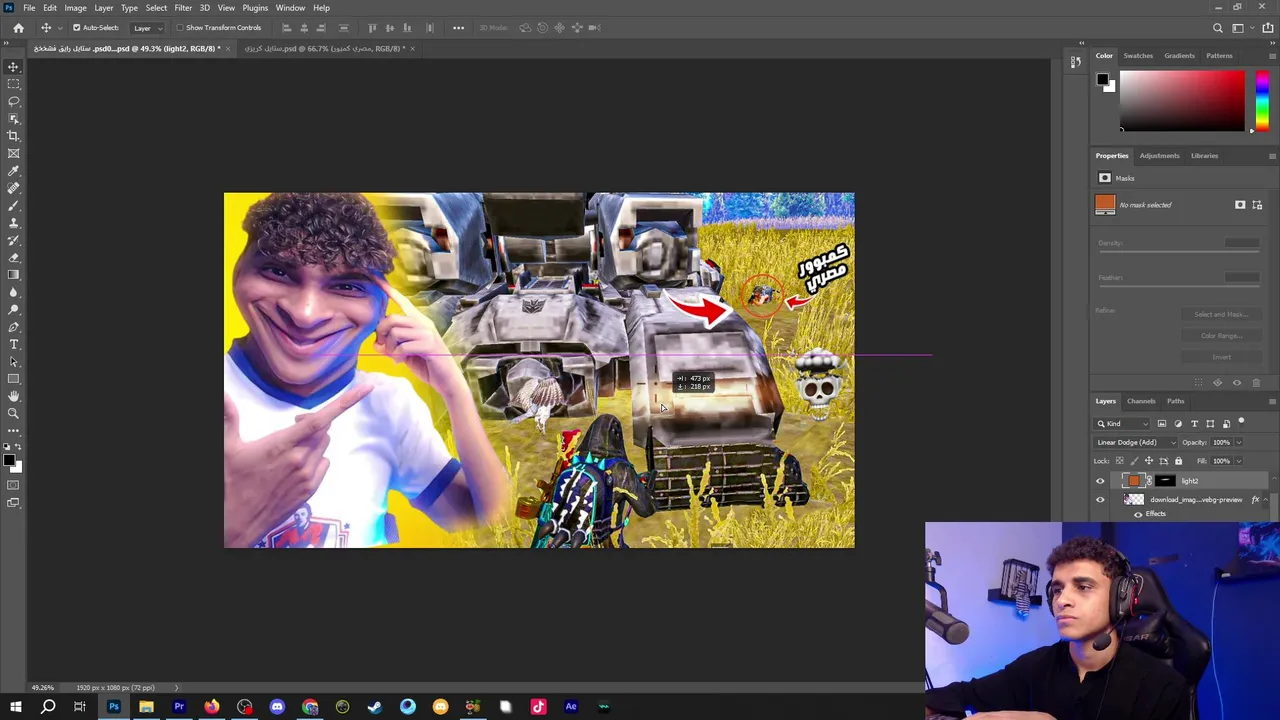Filter layers by type layer icon

click(x=1194, y=423)
